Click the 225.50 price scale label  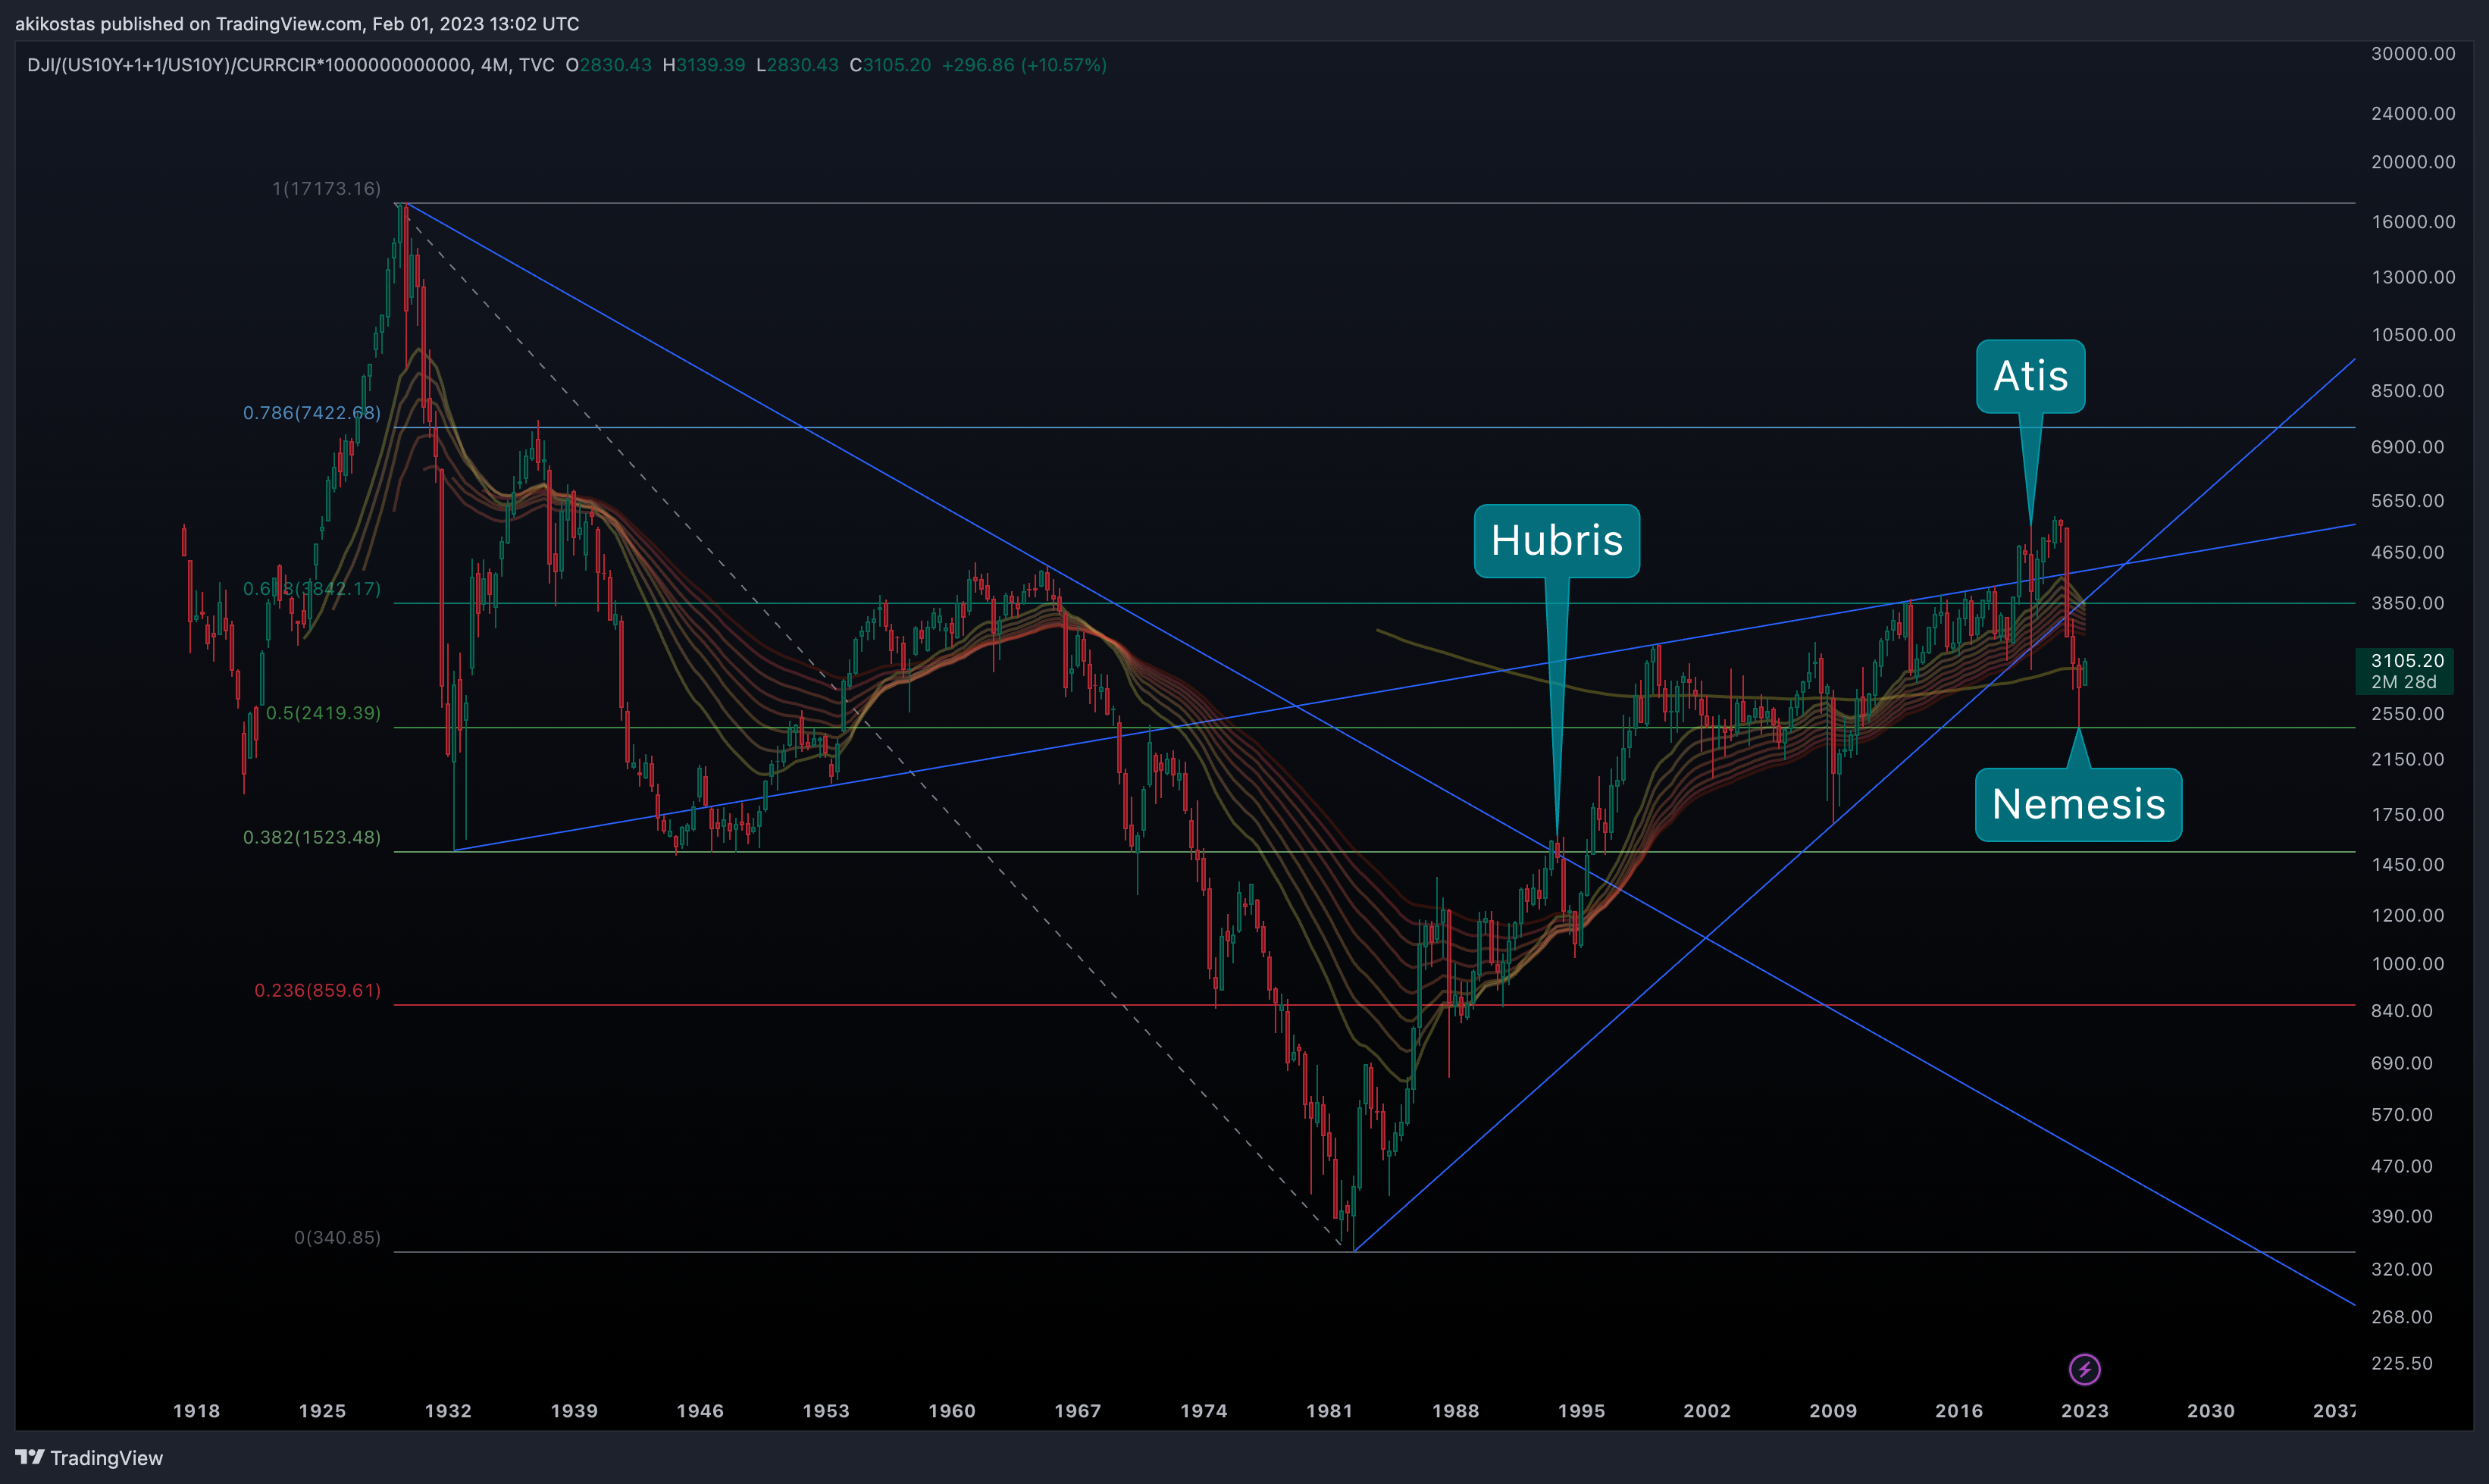[2402, 1363]
